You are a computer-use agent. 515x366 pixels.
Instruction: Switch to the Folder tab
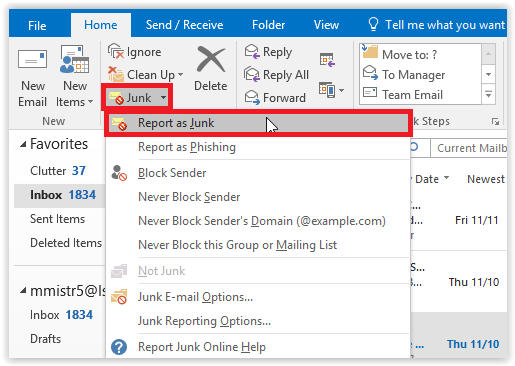[x=268, y=25]
